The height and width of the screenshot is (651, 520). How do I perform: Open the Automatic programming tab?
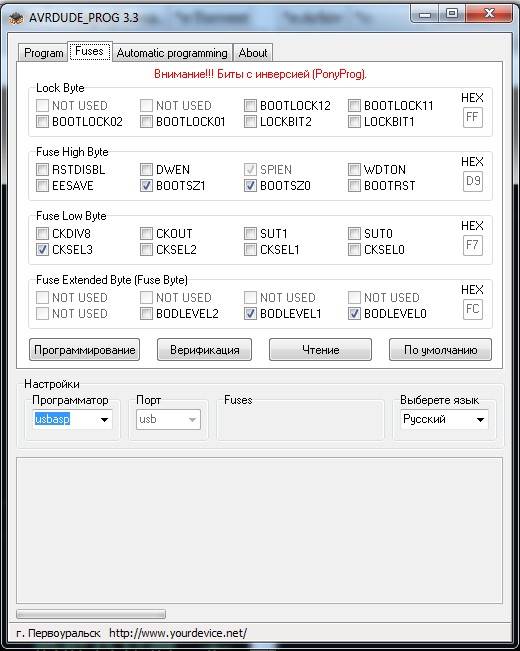tap(172, 53)
